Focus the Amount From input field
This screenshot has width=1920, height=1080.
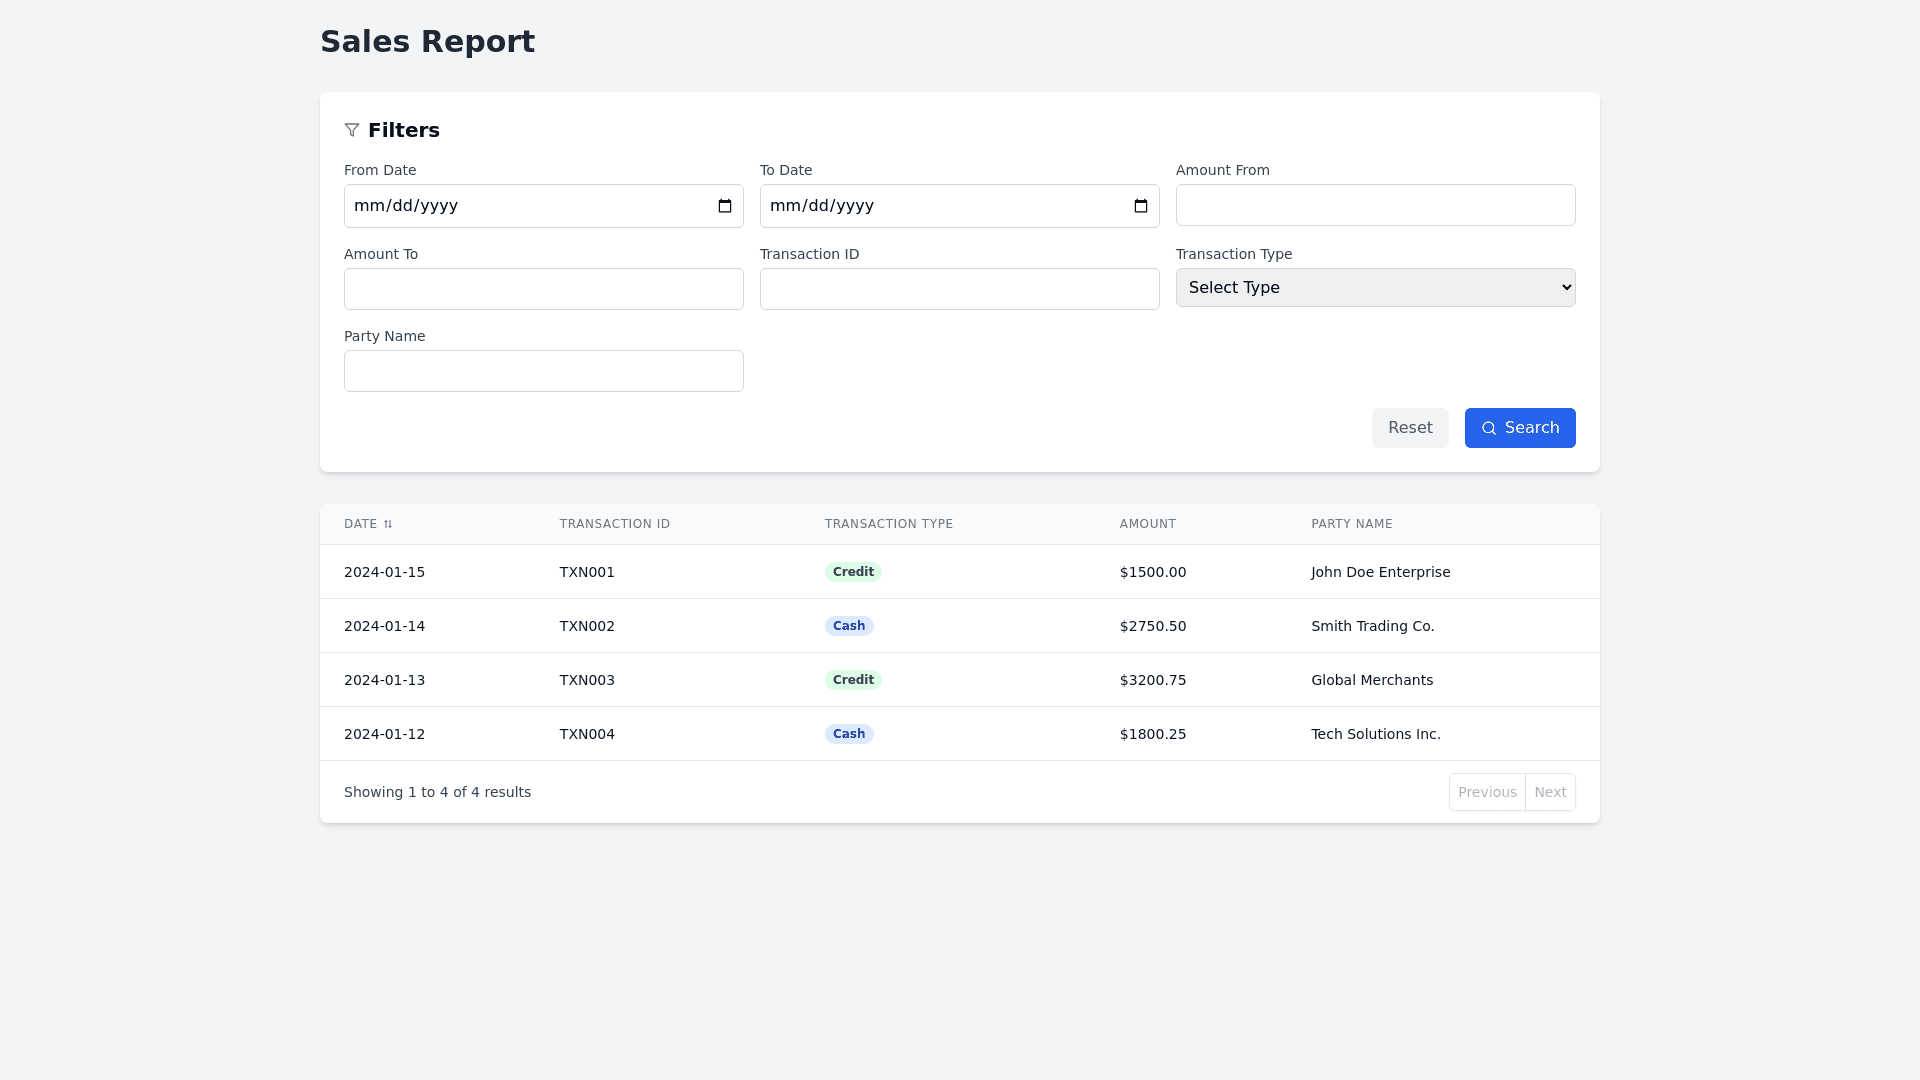tap(1375, 205)
